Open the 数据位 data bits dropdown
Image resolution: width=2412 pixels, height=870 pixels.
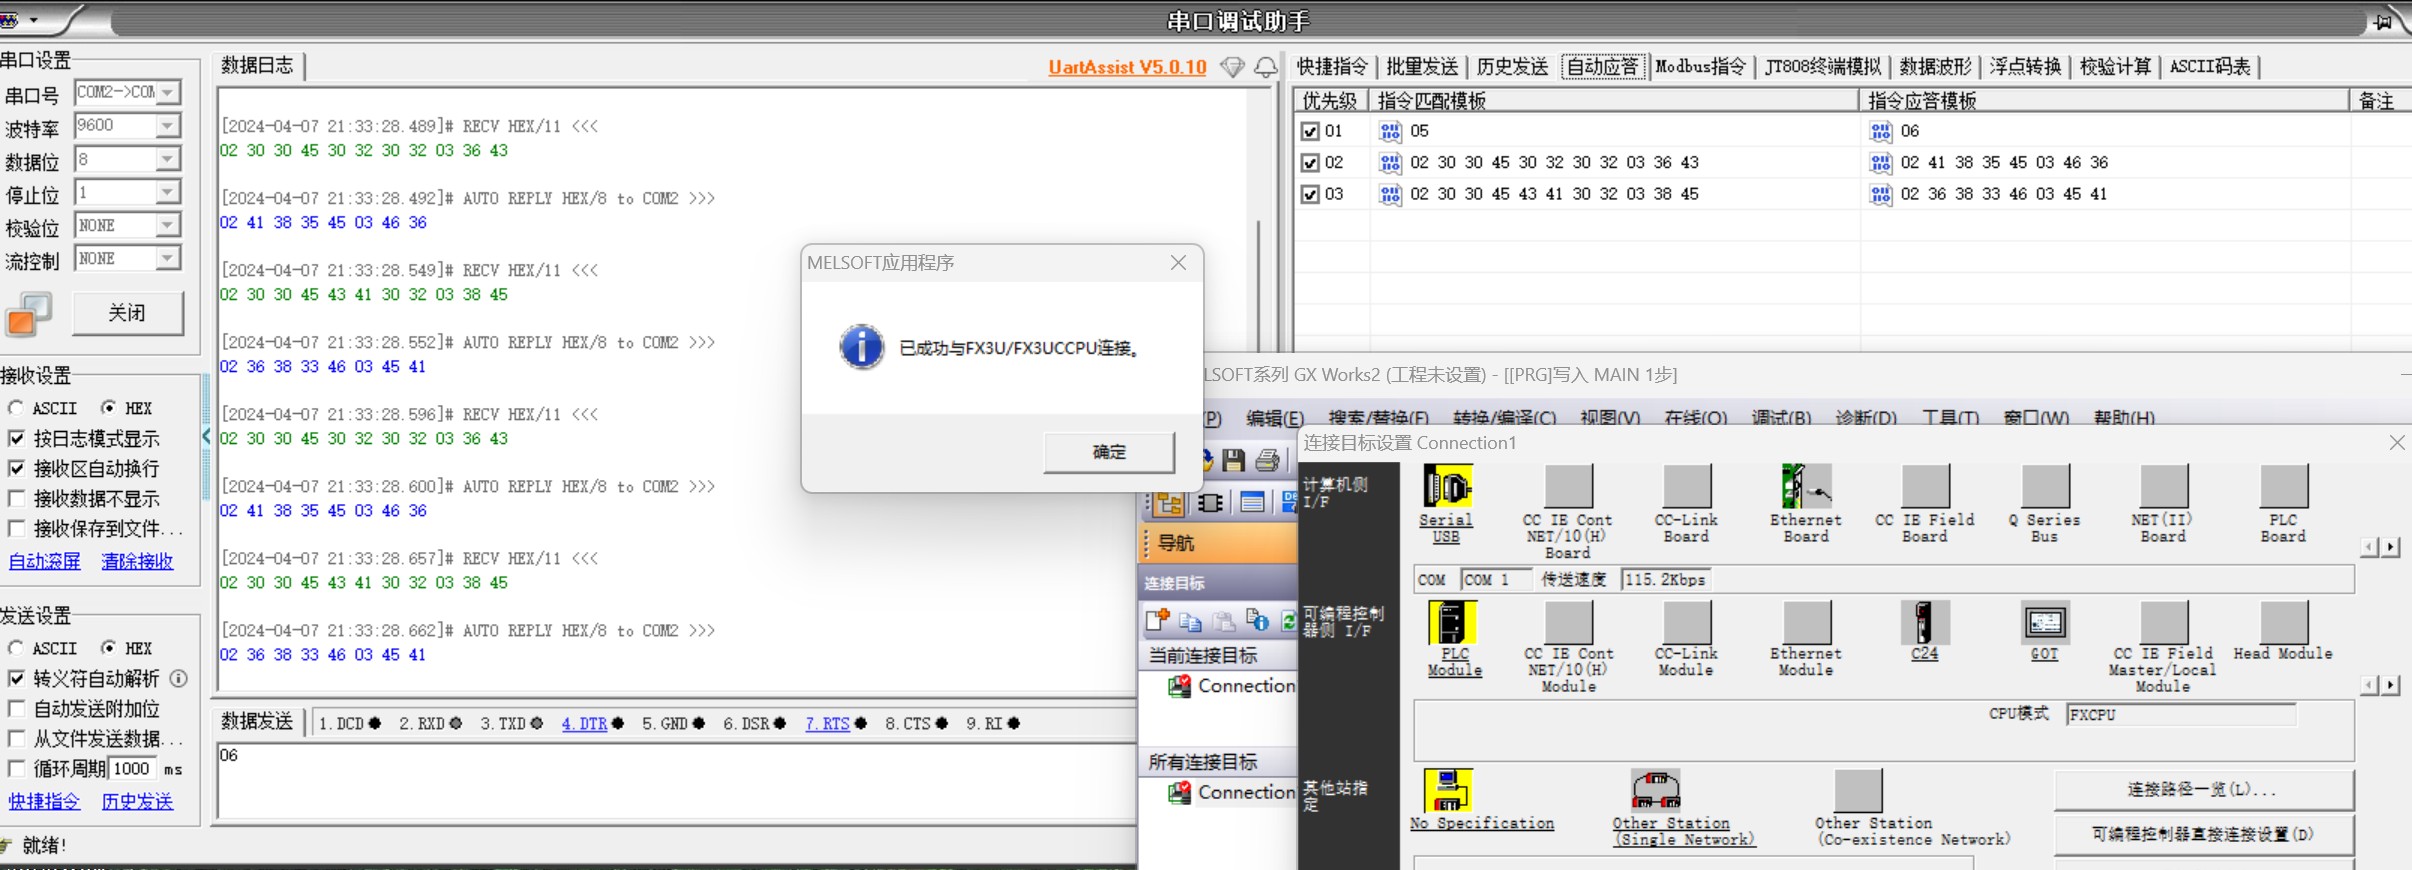tap(168, 159)
